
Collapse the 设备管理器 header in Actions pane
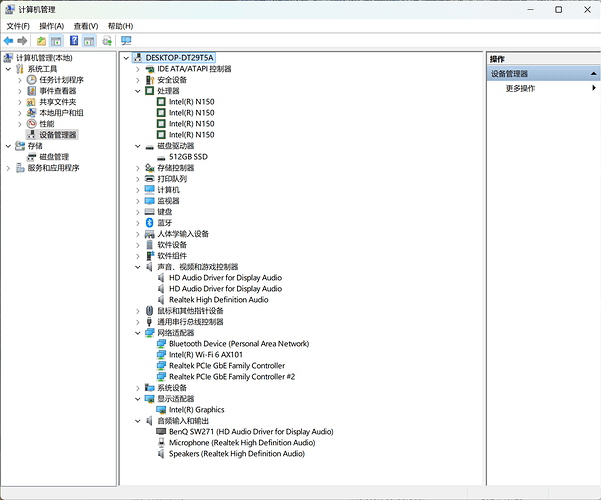coord(593,74)
